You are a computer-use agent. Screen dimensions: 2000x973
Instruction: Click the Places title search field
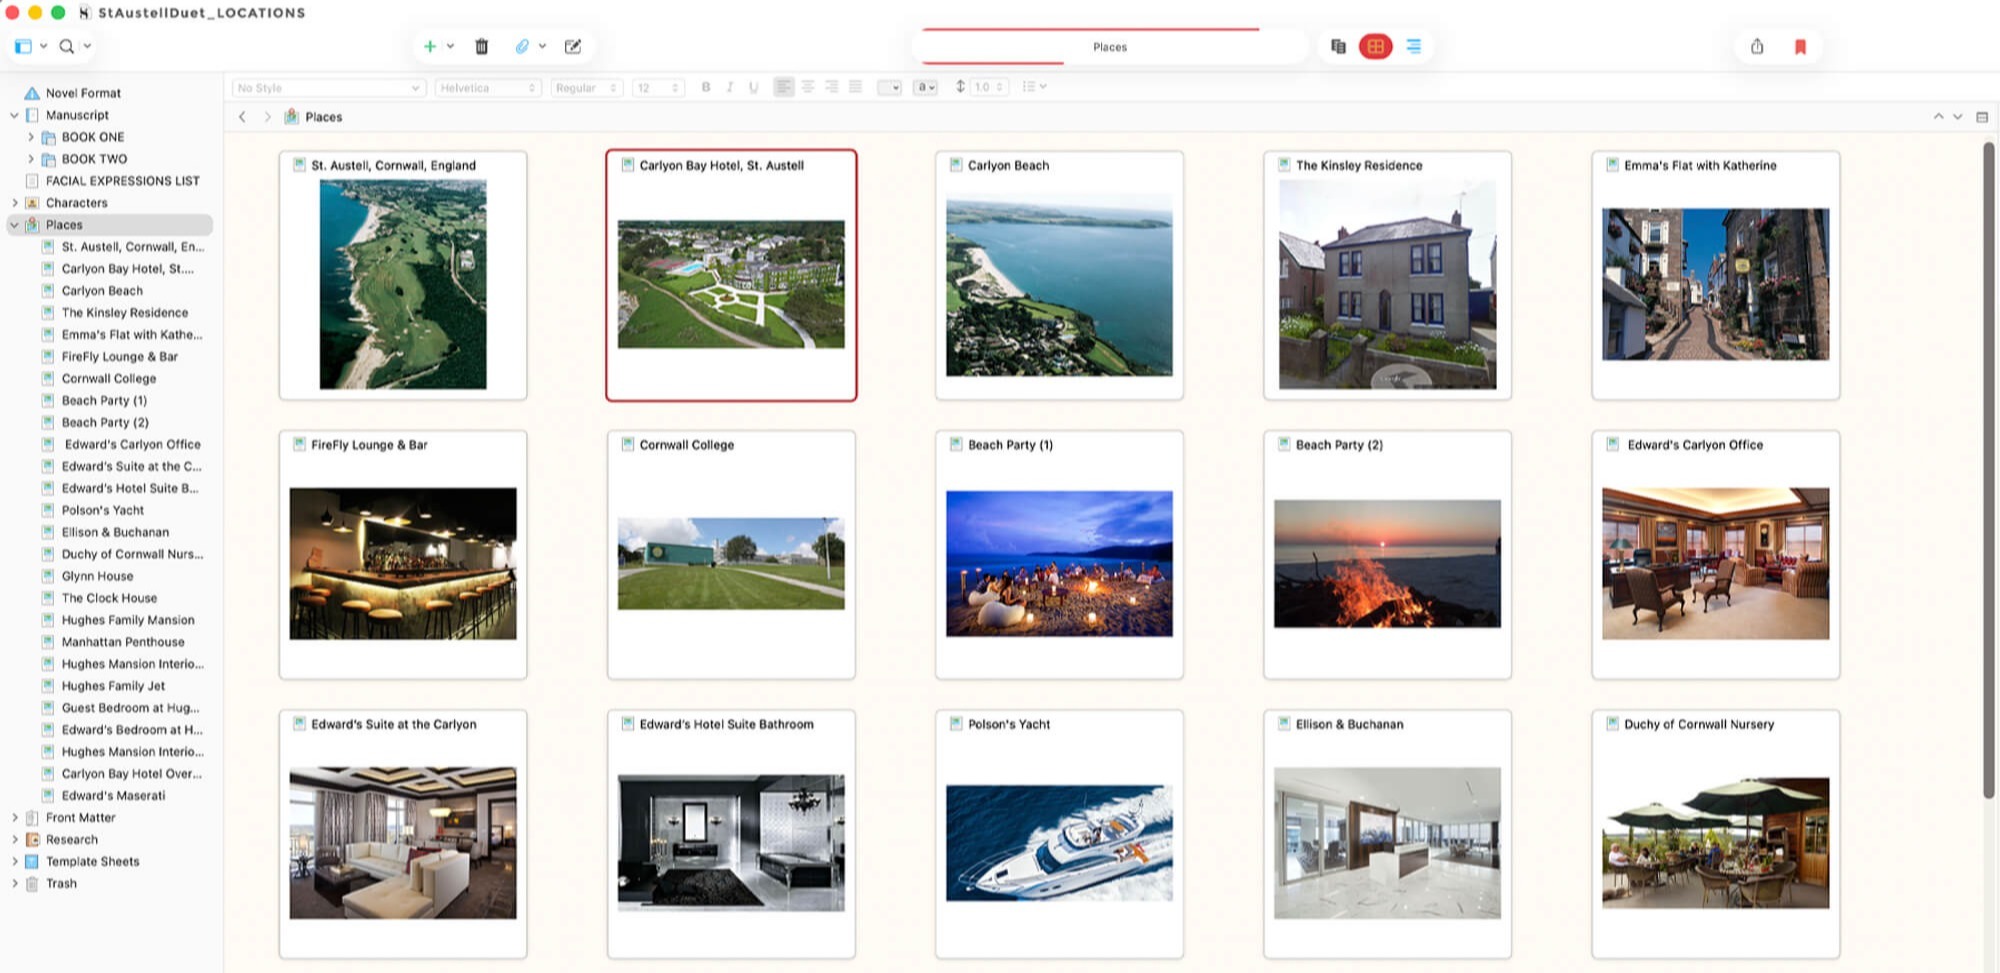tap(1110, 47)
